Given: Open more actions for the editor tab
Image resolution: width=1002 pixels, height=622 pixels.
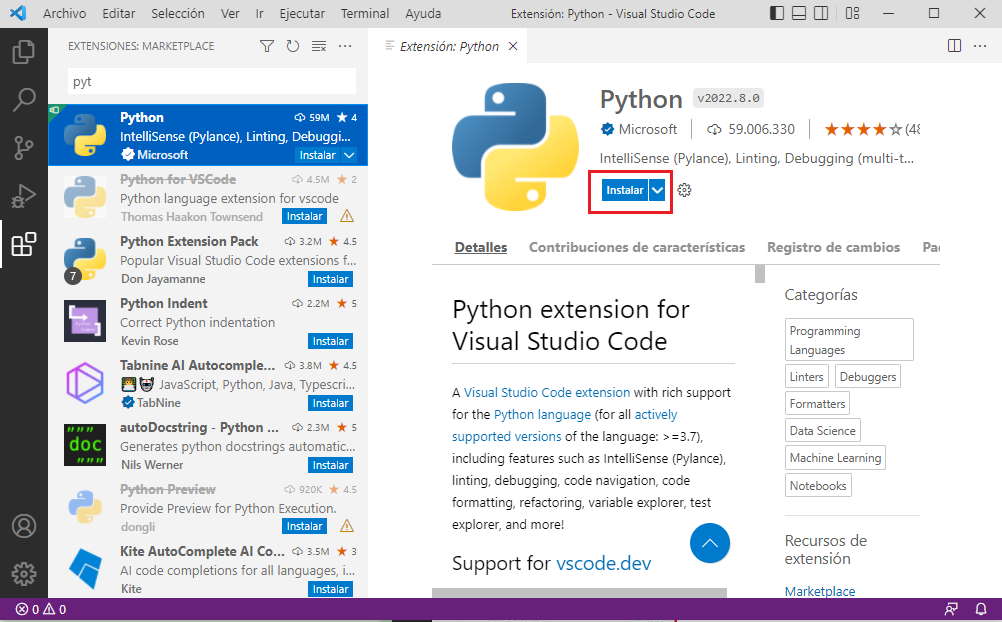Looking at the screenshot, I should pyautogui.click(x=980, y=46).
